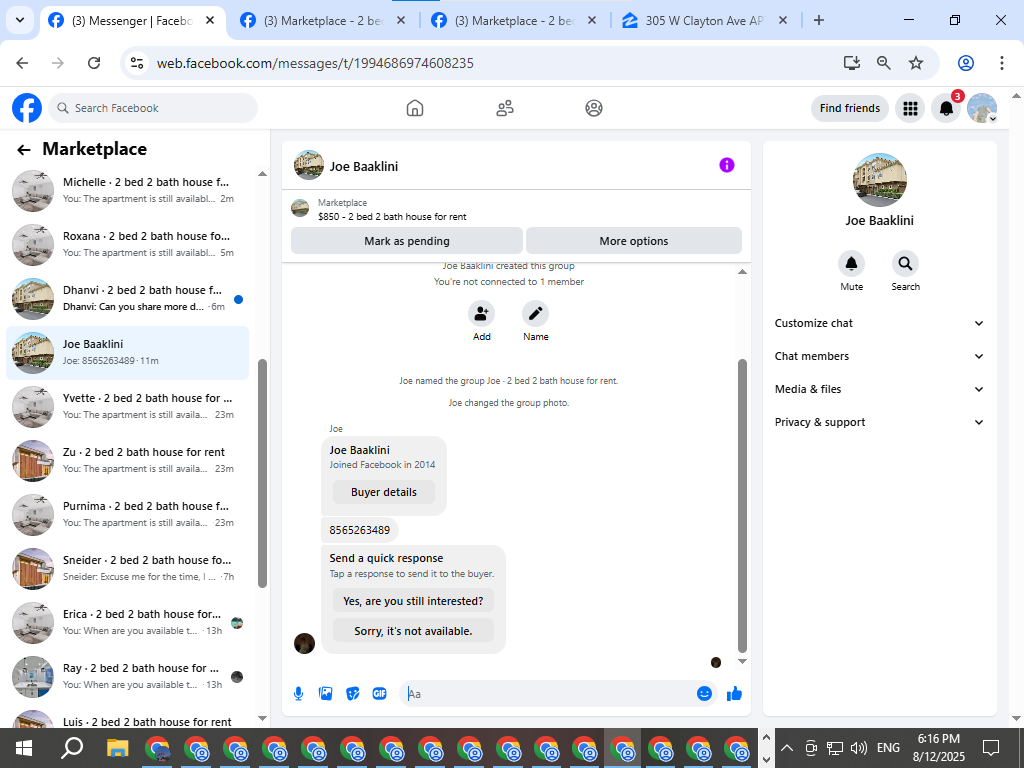Expand Chat members section
This screenshot has width=1024, height=768.
(x=879, y=356)
